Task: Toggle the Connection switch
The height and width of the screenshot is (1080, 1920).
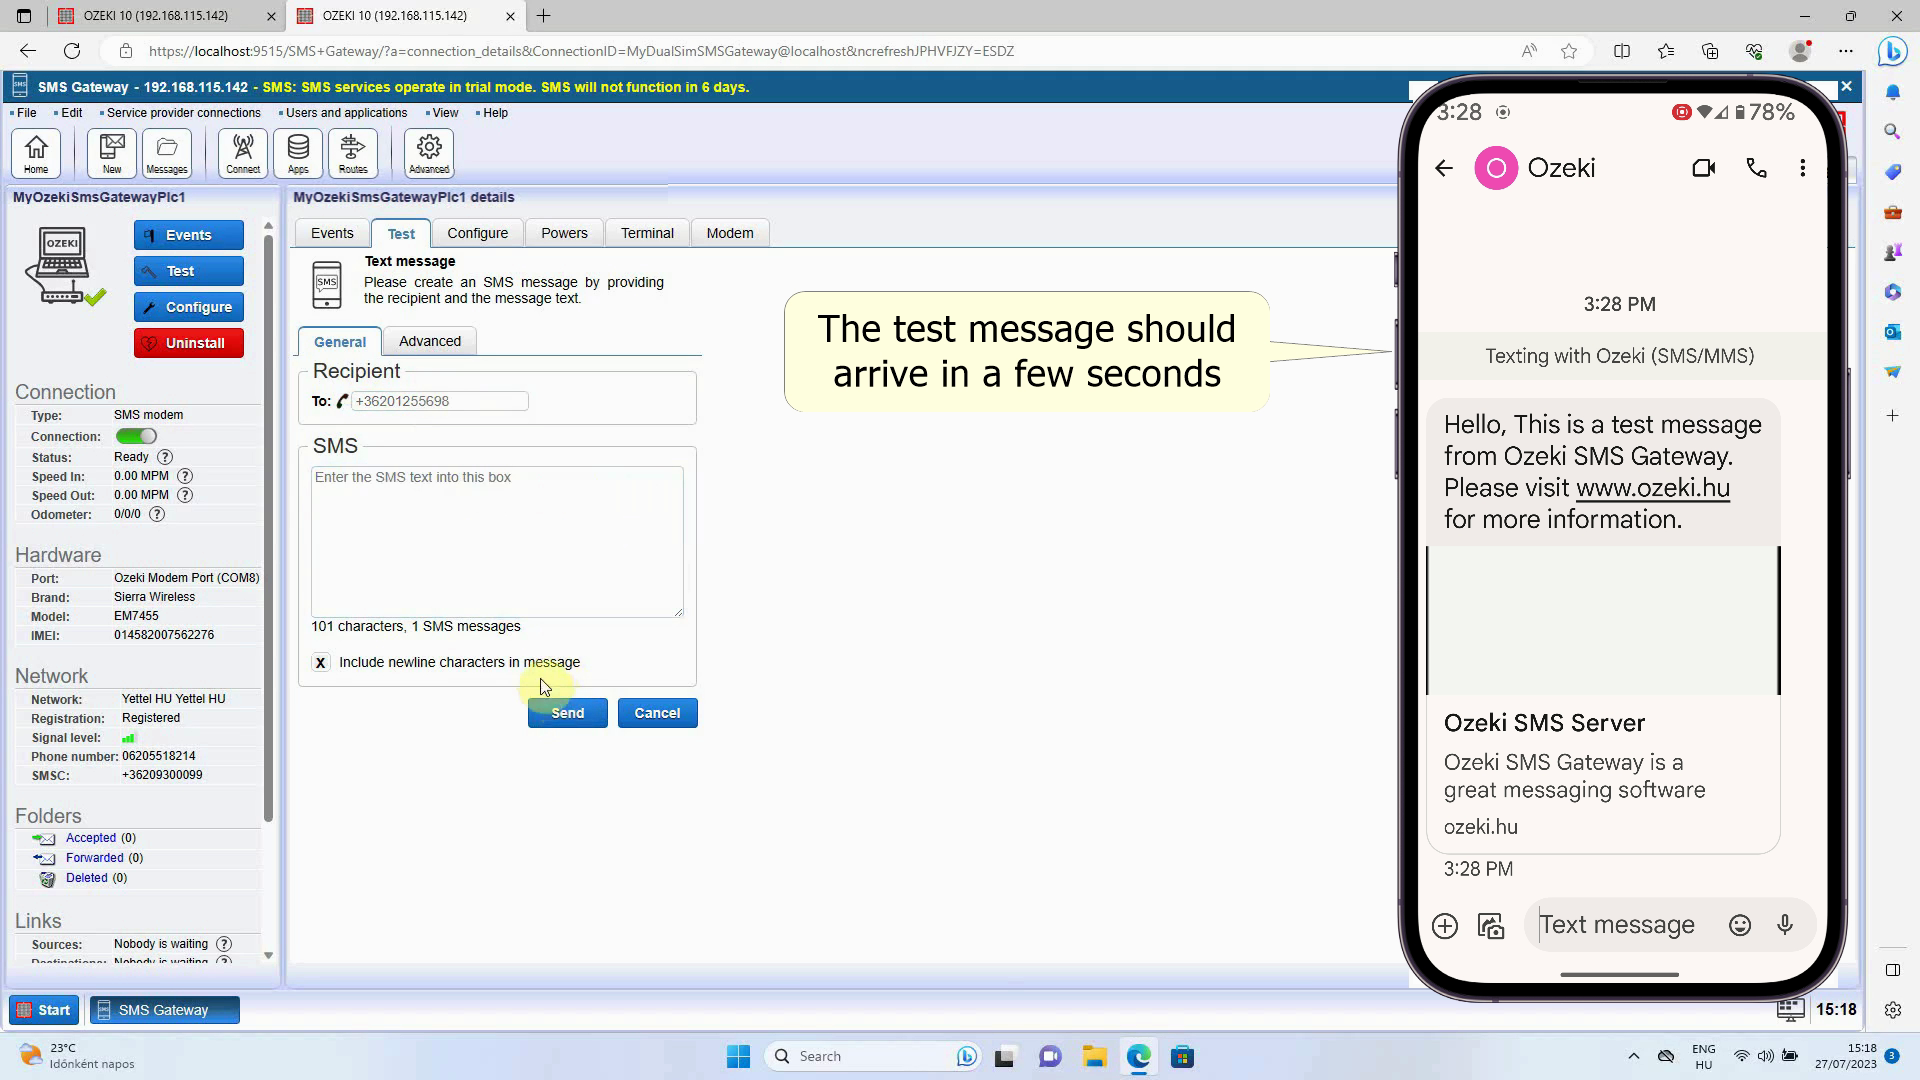Action: pyautogui.click(x=136, y=436)
